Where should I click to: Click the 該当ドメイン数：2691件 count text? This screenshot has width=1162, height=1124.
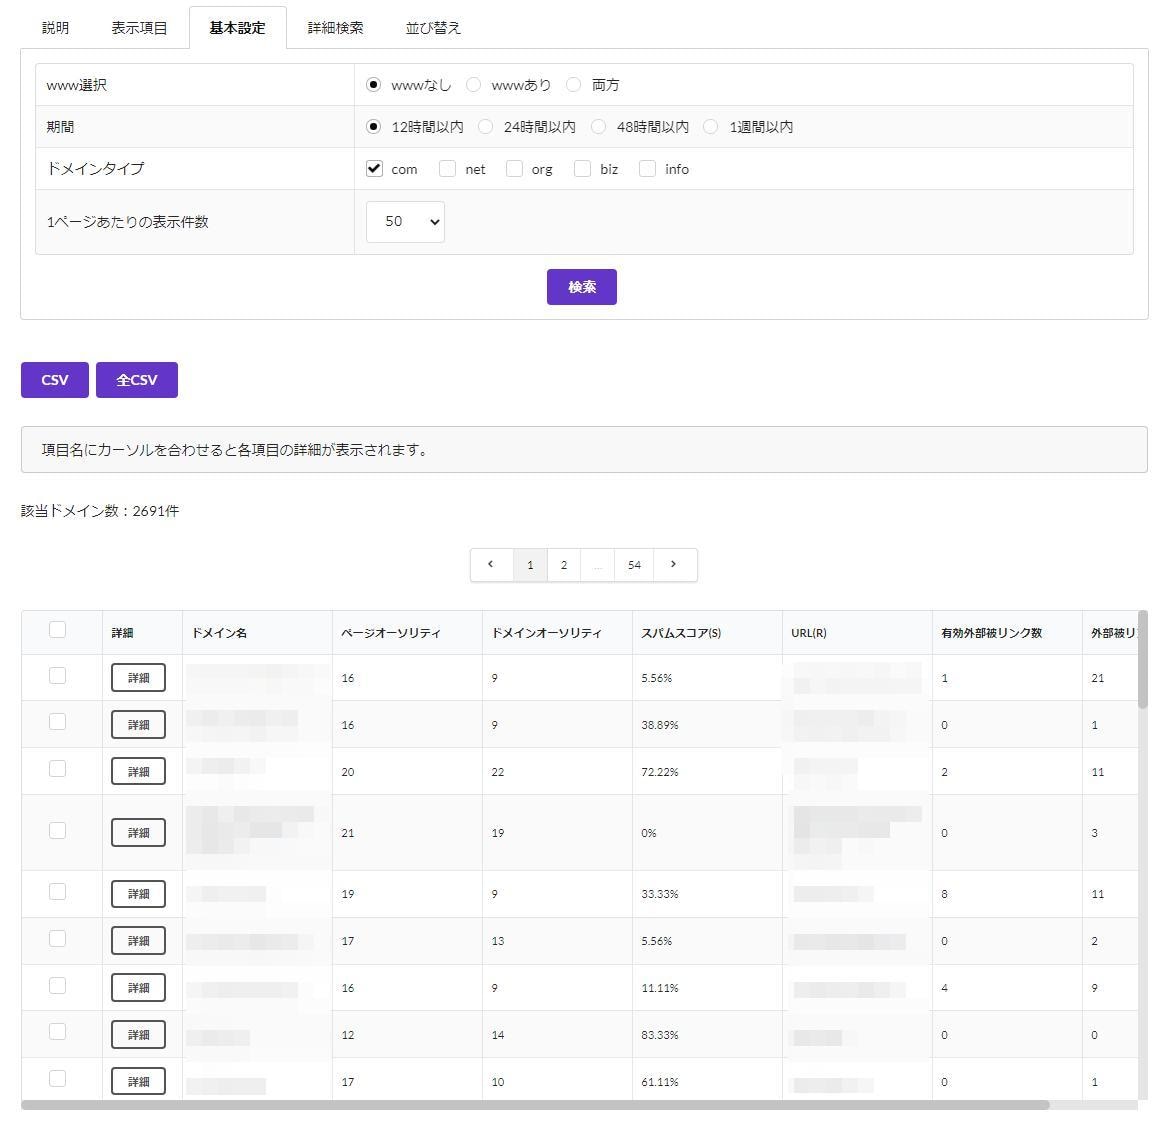(x=100, y=511)
